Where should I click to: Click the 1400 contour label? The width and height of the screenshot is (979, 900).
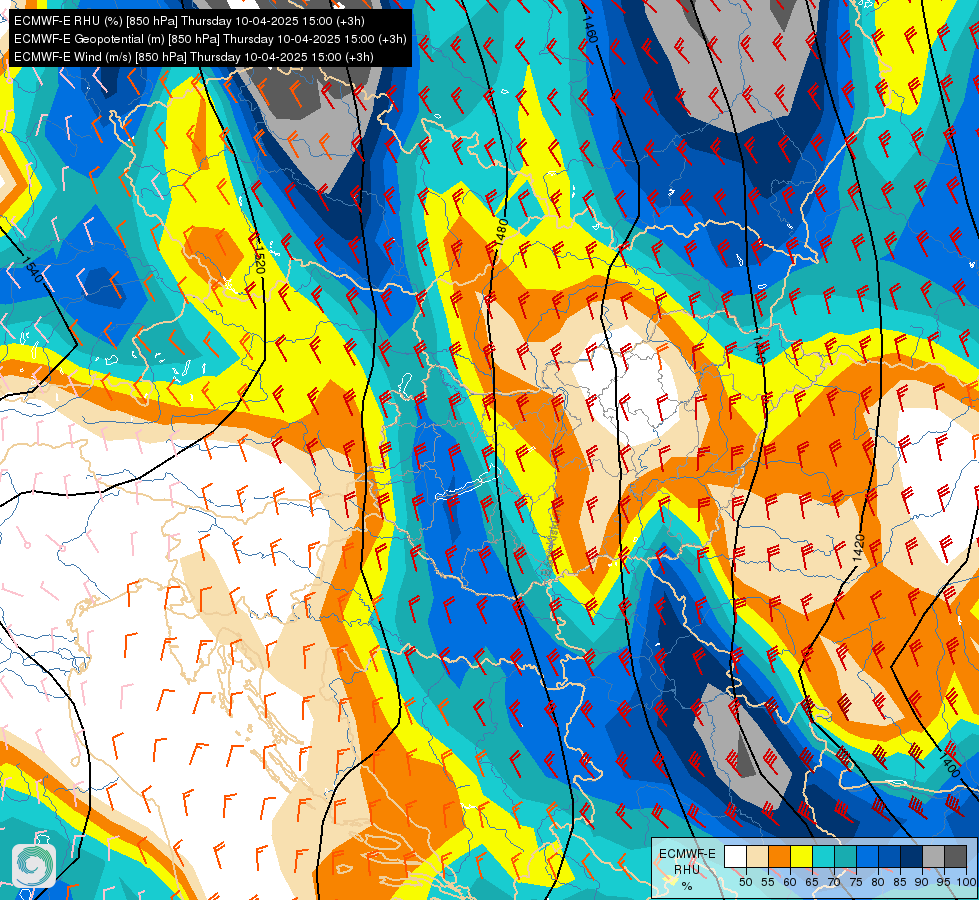(949, 763)
